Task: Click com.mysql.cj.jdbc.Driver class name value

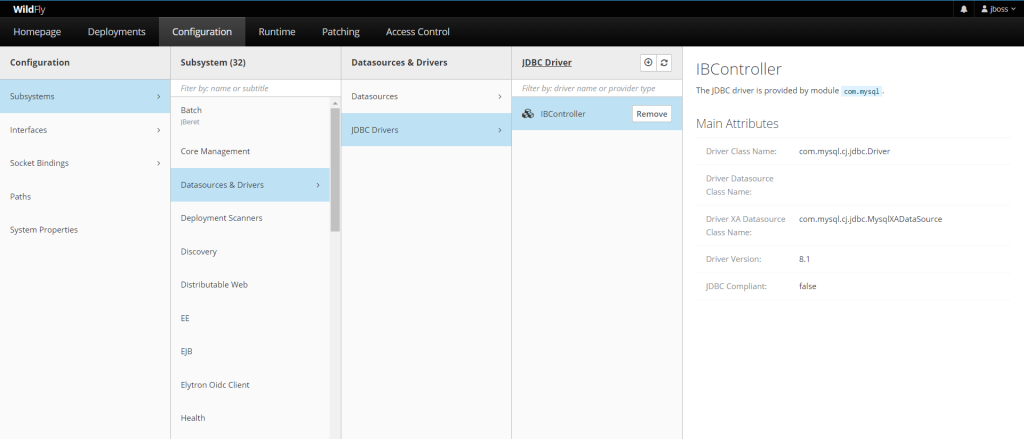Action: tap(844, 151)
